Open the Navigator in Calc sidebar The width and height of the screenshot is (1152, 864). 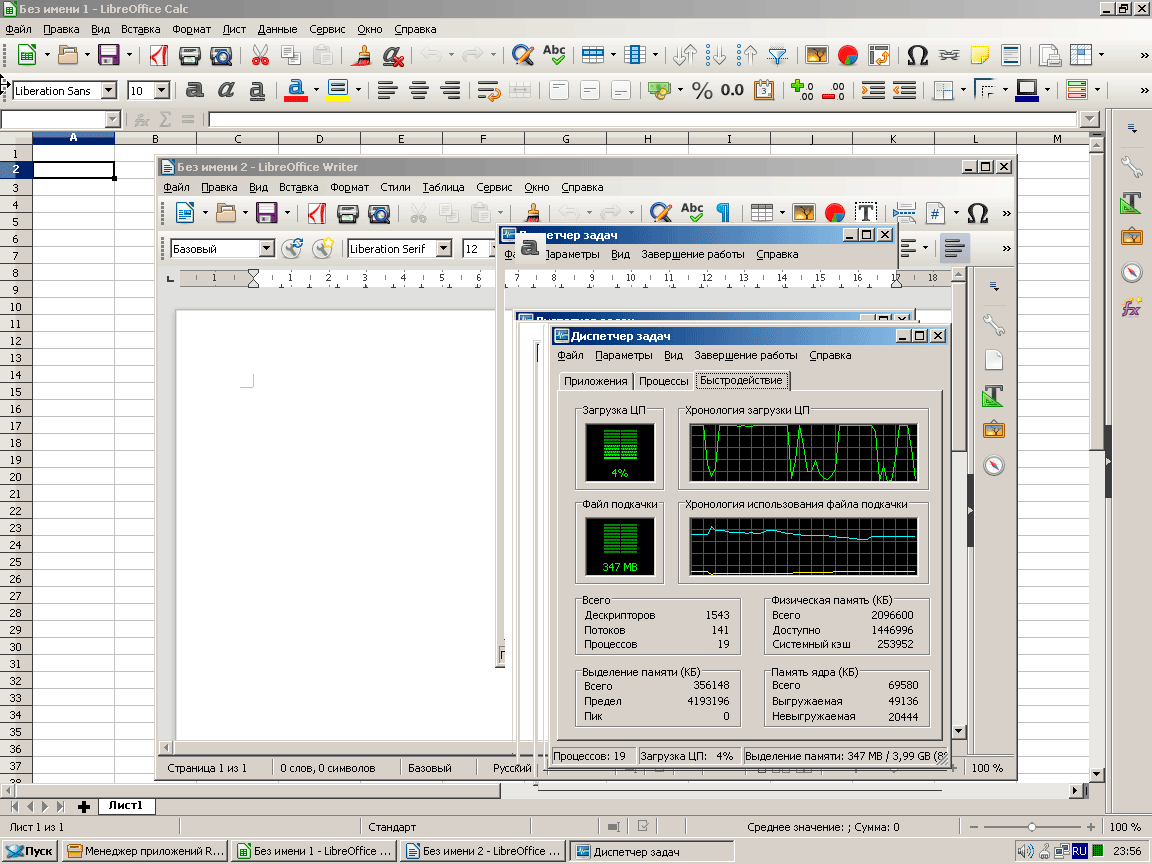pos(1131,272)
